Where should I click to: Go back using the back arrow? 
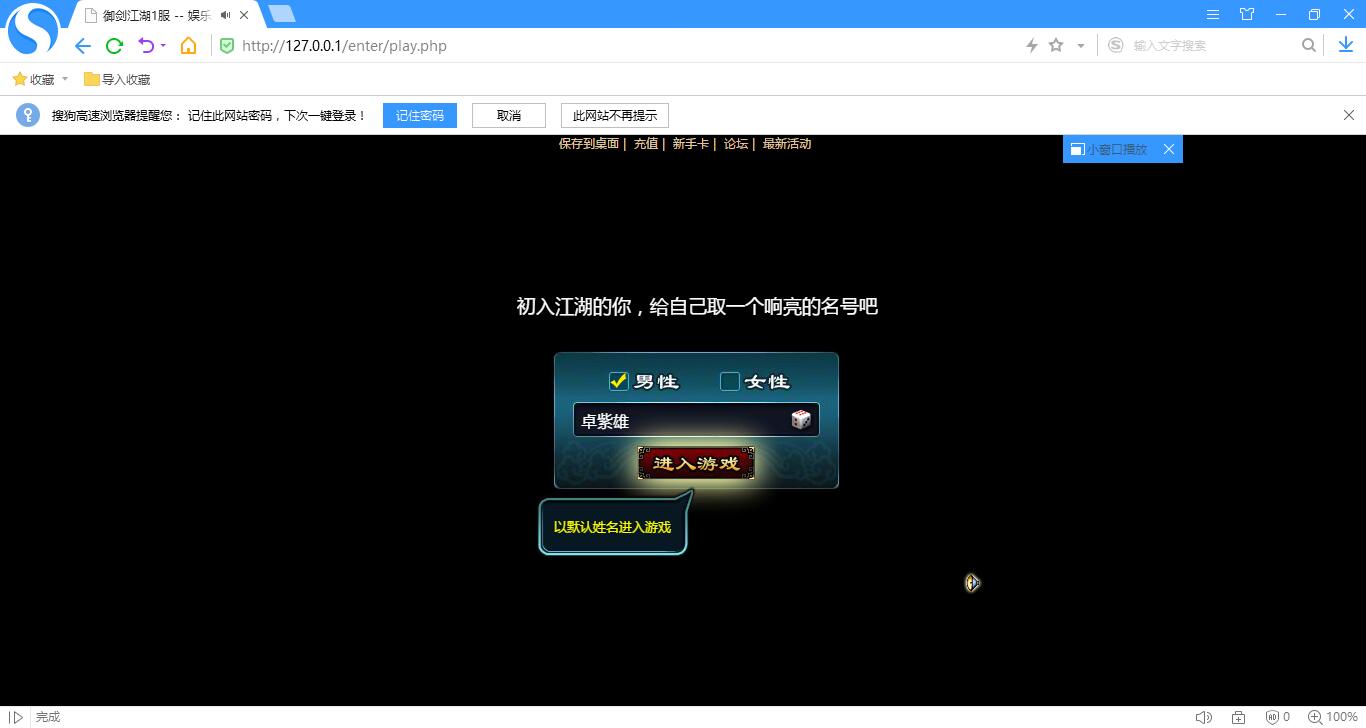[83, 46]
